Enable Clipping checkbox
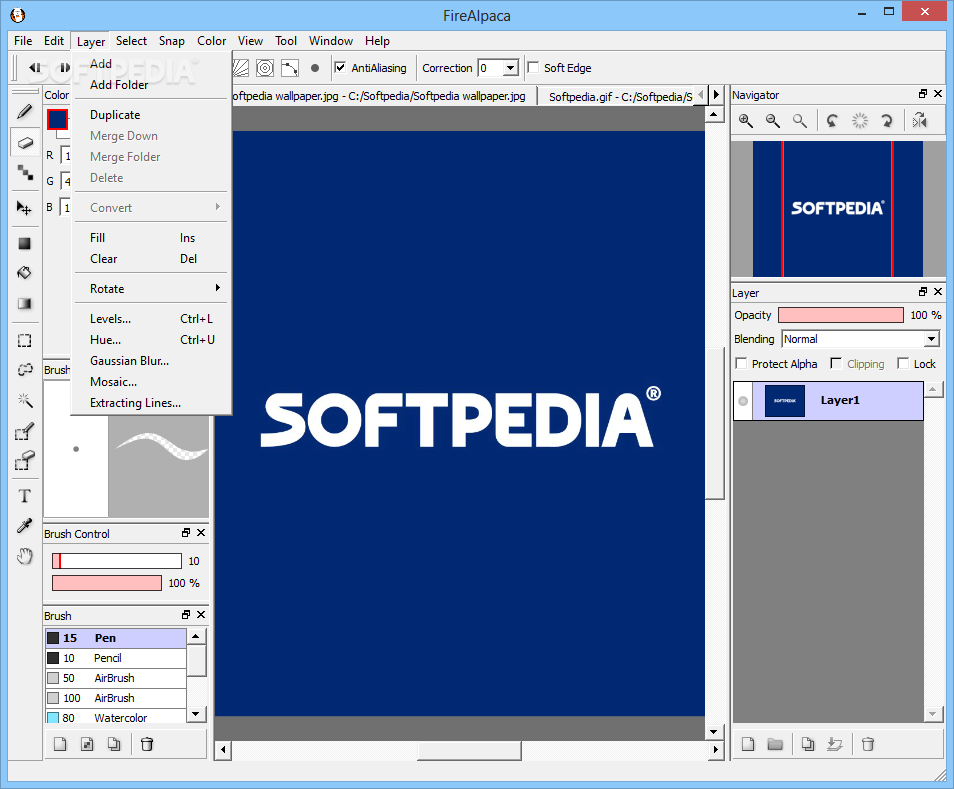This screenshot has height=789, width=954. 836,364
